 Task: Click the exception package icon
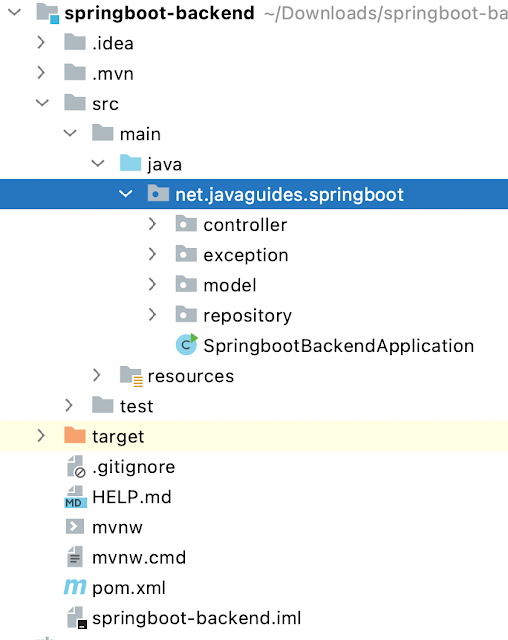(186, 254)
